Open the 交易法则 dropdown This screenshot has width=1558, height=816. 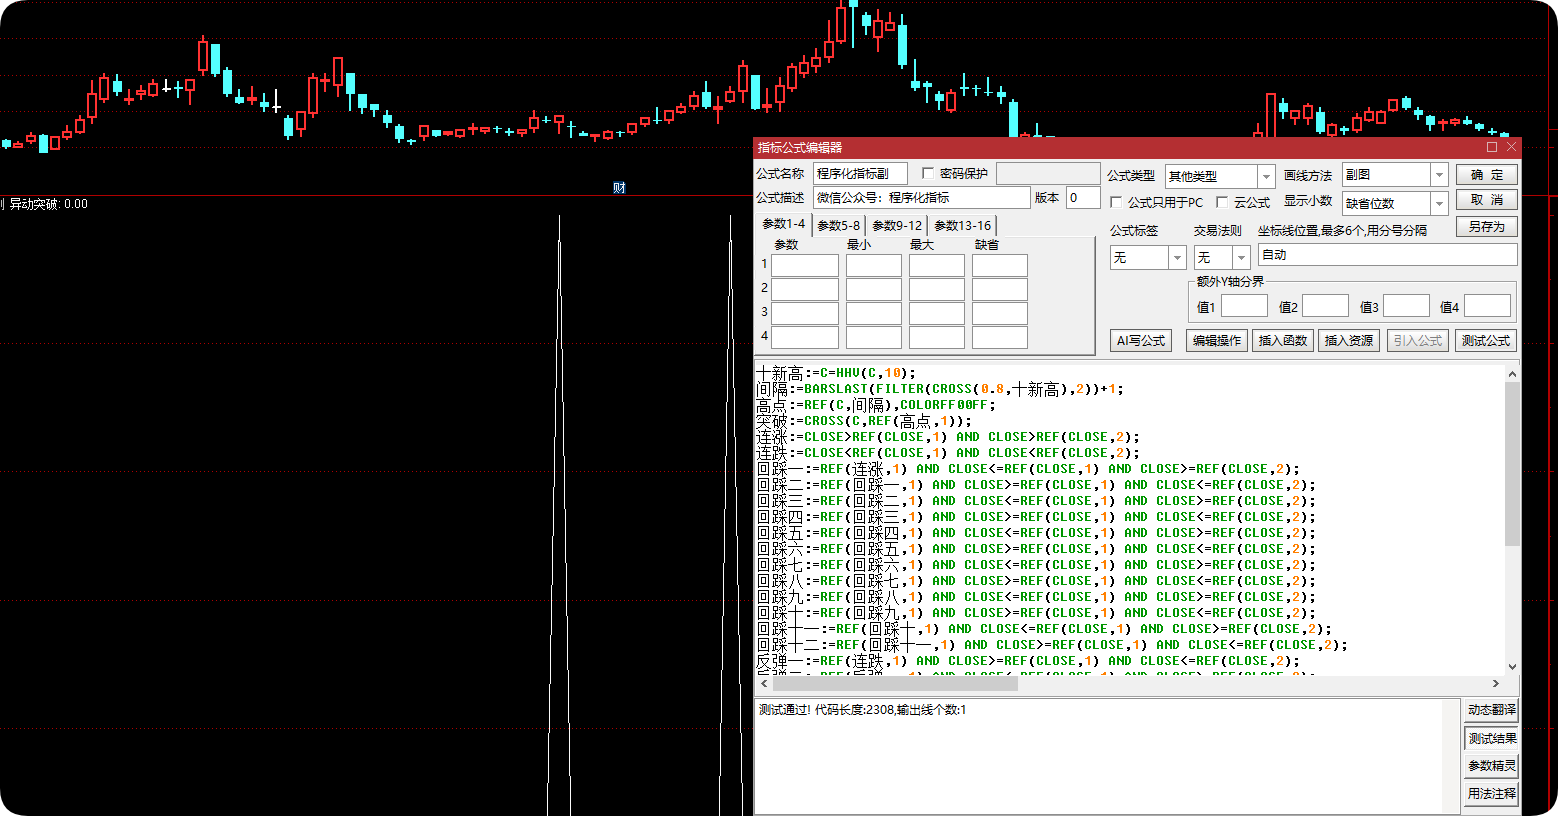pos(1241,257)
